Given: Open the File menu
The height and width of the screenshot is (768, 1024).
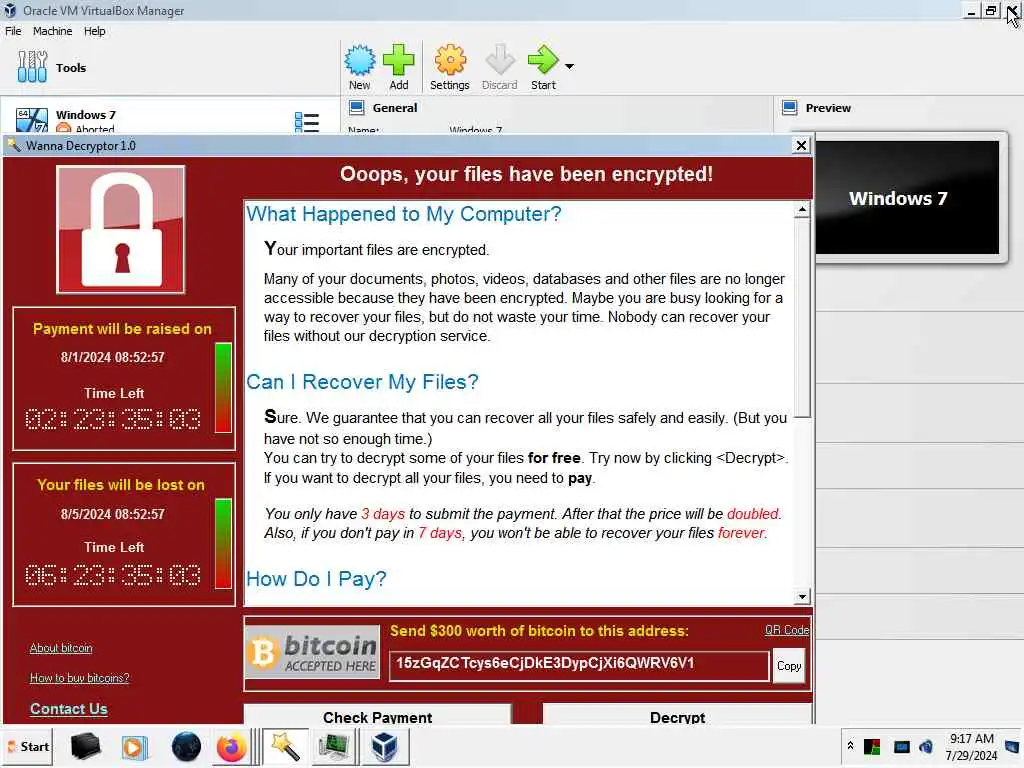Looking at the screenshot, I should coord(13,31).
